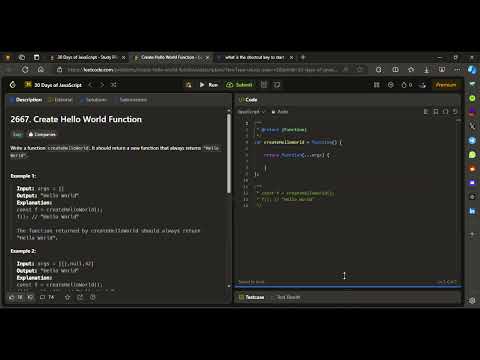The height and width of the screenshot is (360, 480).
Task: Click the streak fire counter icon
Action: [406, 85]
